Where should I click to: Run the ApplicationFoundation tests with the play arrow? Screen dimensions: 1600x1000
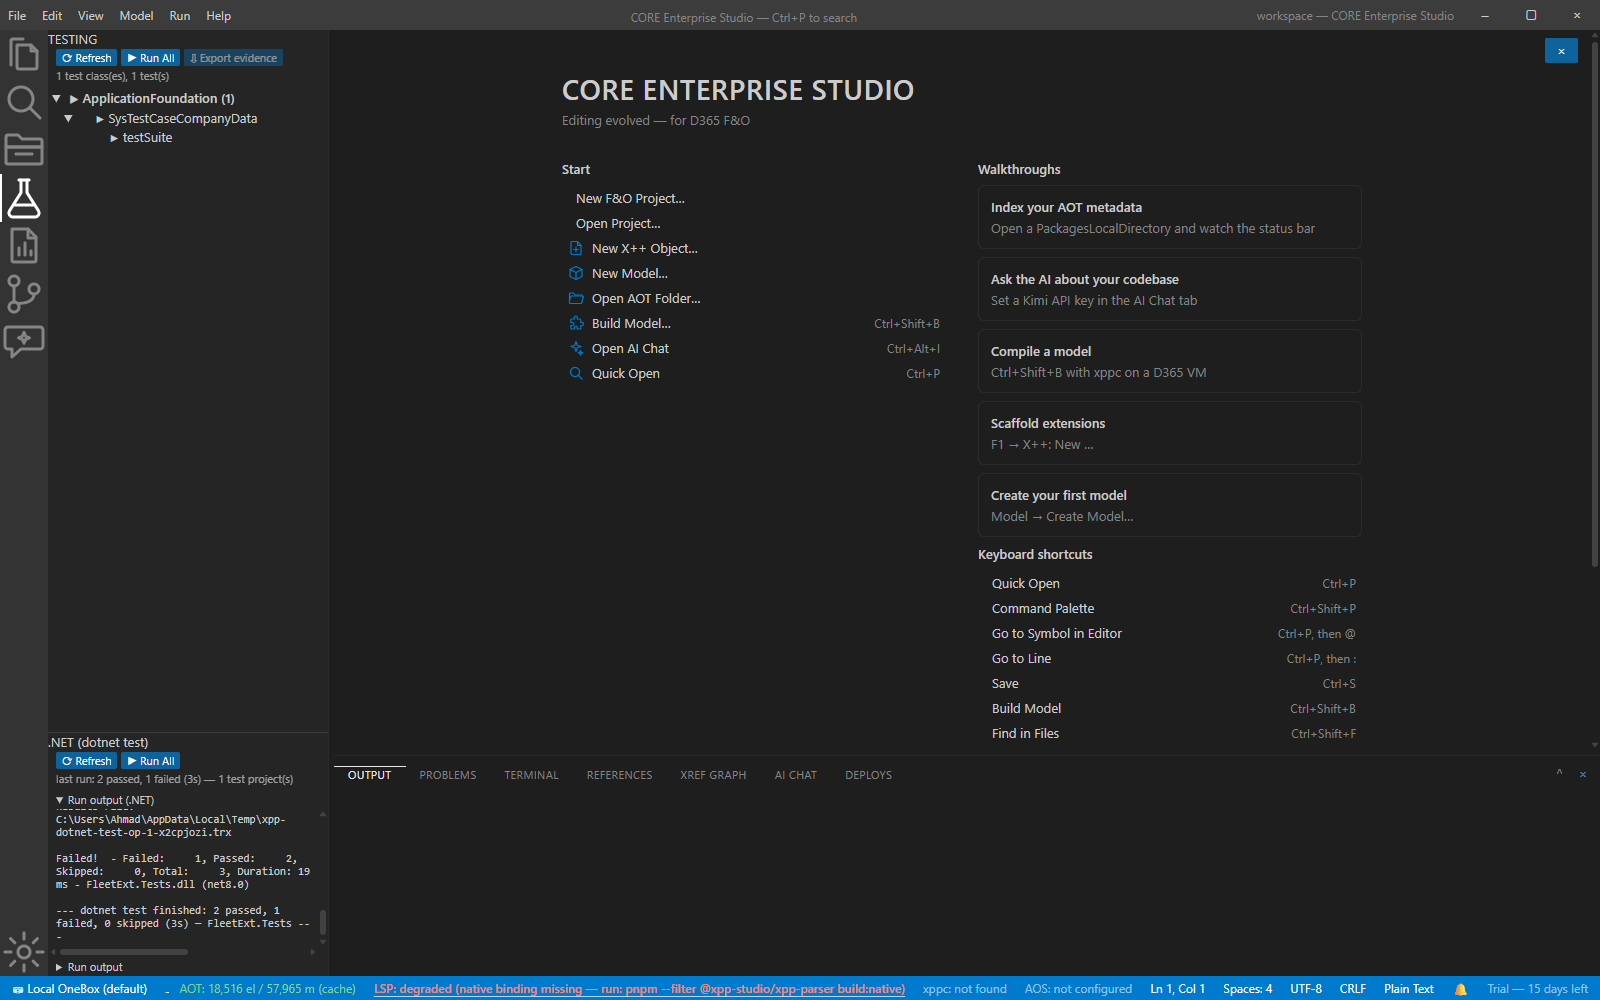[x=74, y=99]
